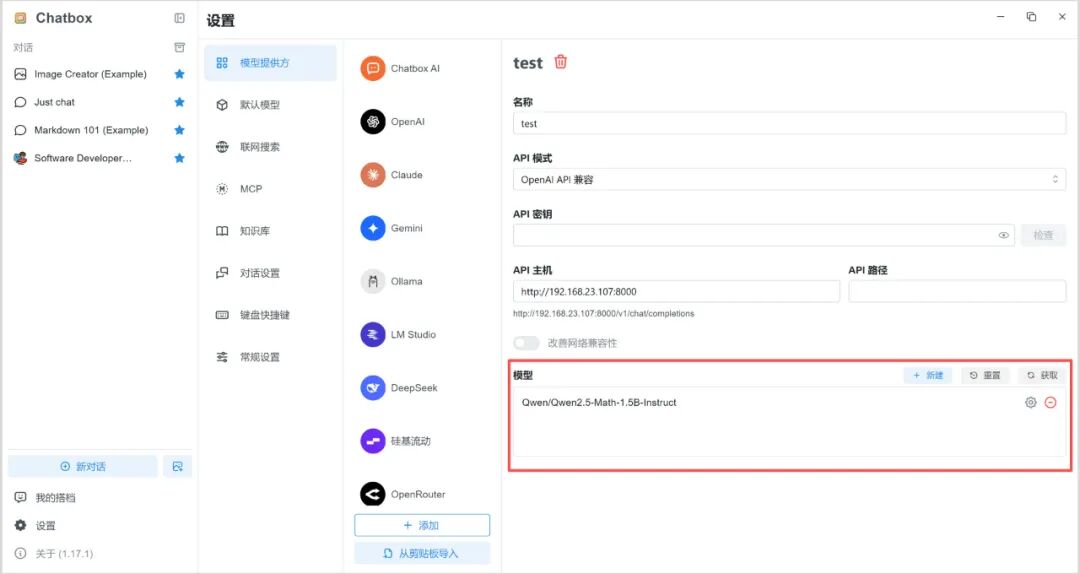Choose the Gemini provider

[x=422, y=228]
